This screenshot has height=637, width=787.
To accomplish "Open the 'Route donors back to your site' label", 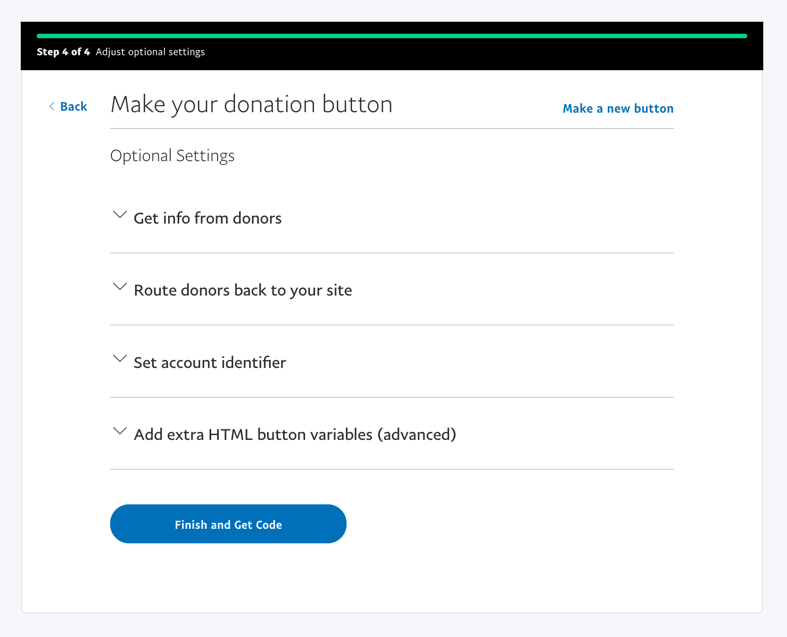I will click(x=242, y=290).
